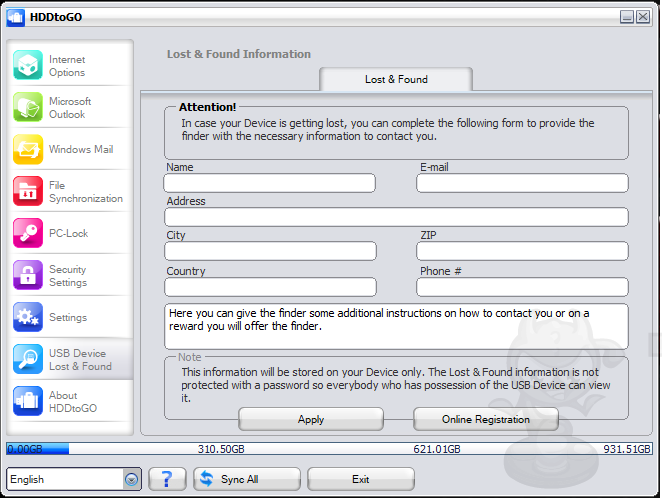Click into the E-mail input field
Screen dimensions: 662x498
[522, 183]
